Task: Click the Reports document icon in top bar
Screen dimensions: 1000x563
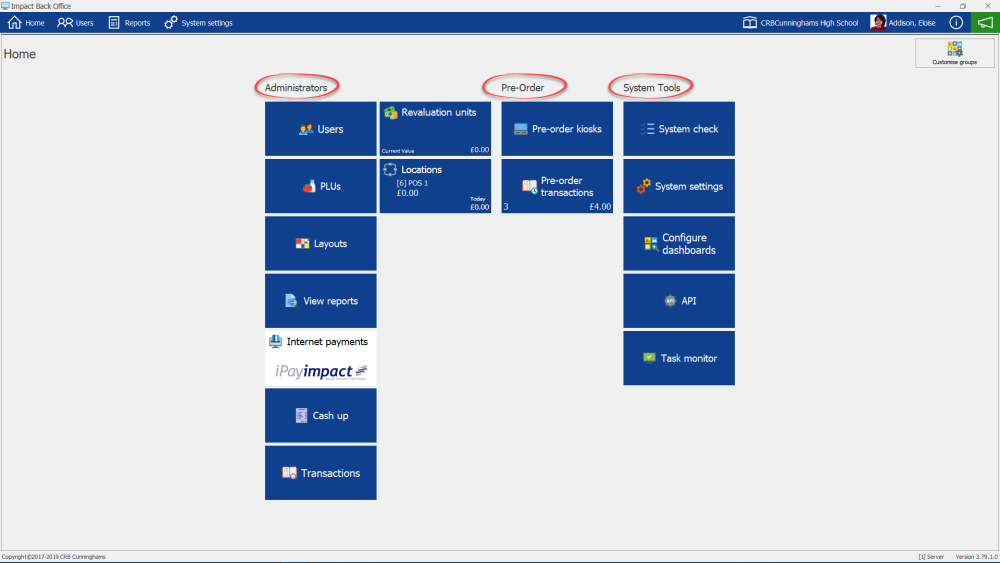Action: point(114,23)
